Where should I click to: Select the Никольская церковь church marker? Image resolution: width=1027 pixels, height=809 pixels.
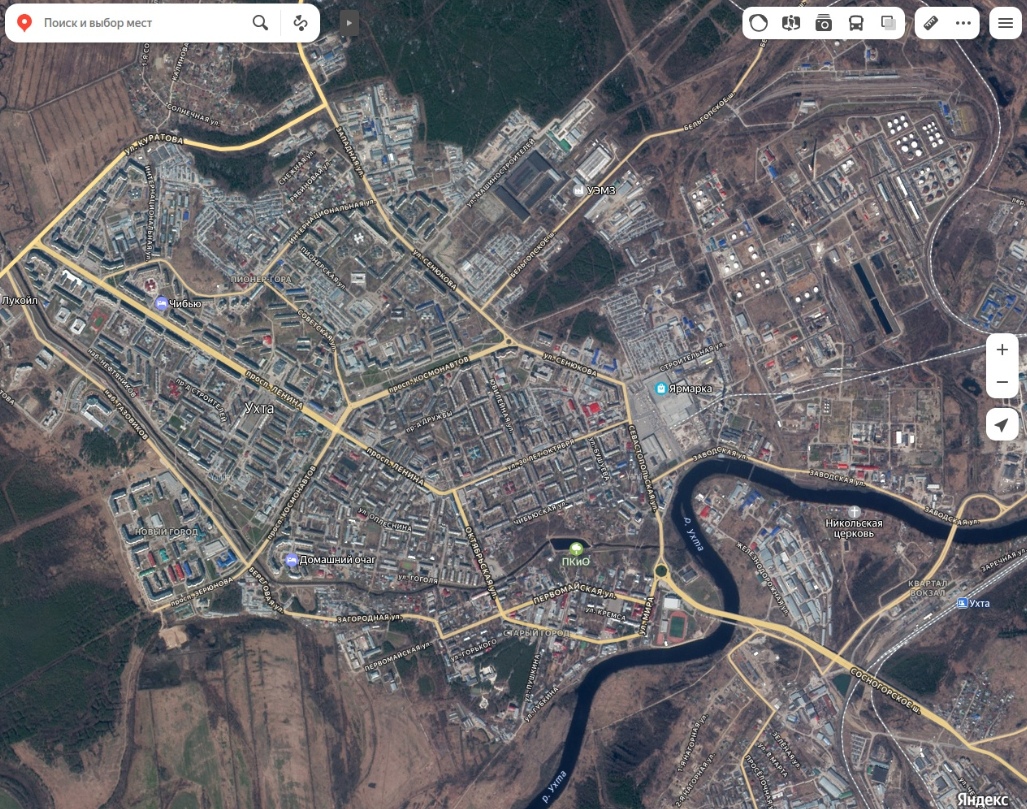(853, 511)
